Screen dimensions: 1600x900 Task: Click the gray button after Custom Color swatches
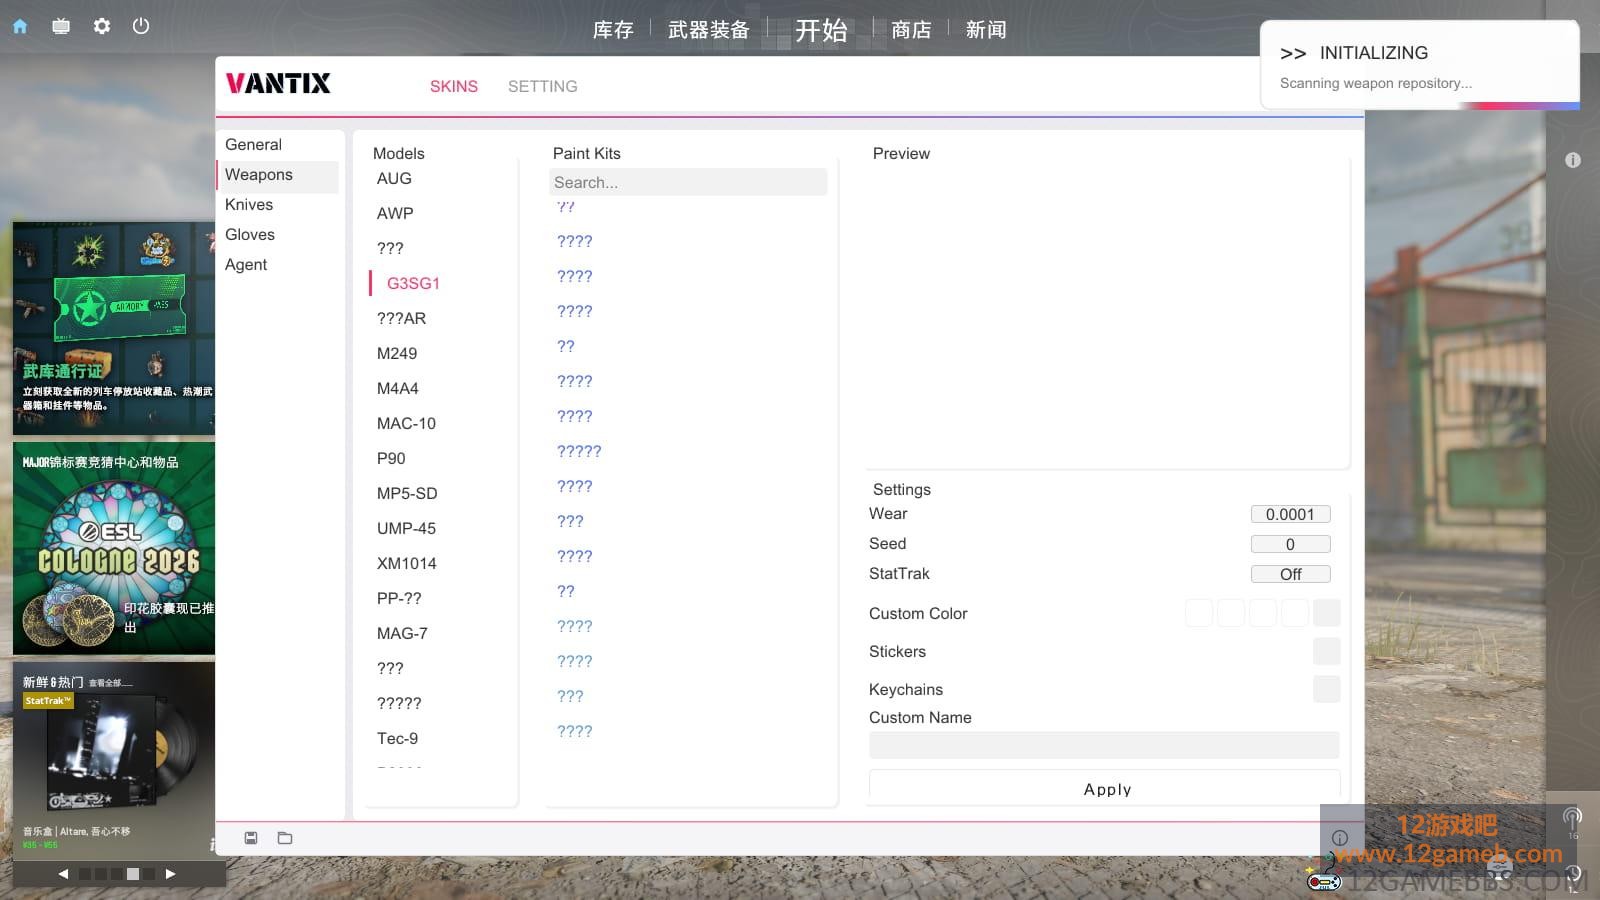click(x=1327, y=613)
